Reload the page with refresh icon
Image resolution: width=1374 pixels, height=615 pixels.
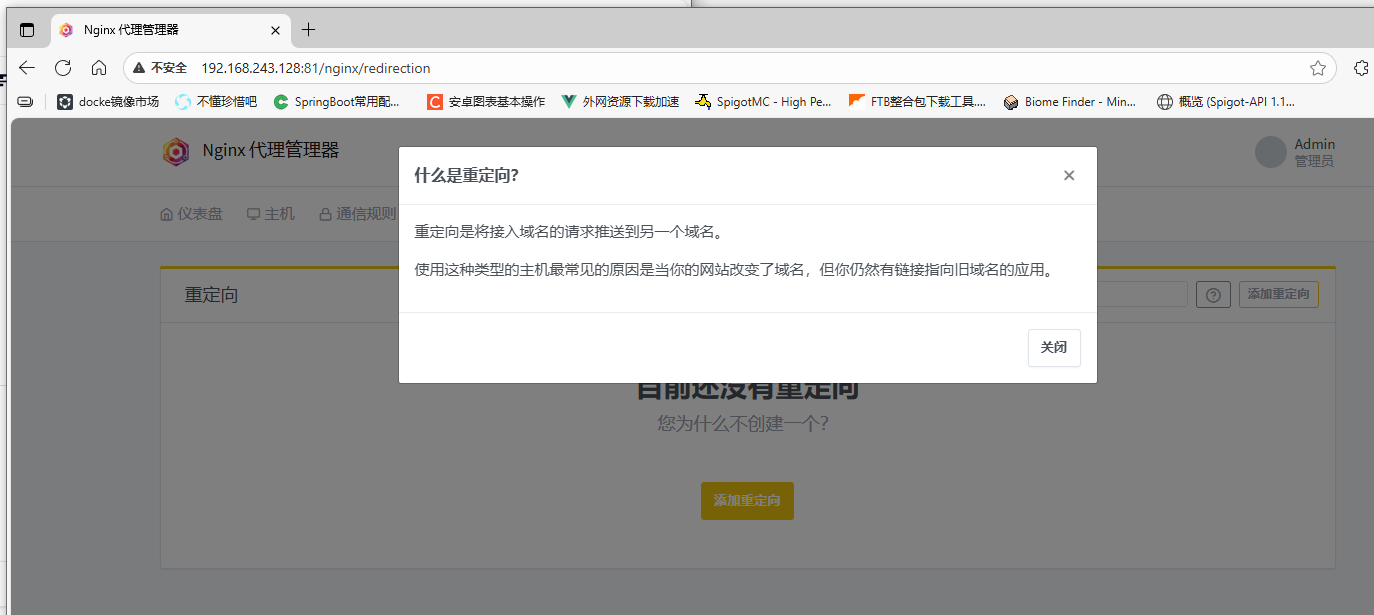[x=63, y=68]
